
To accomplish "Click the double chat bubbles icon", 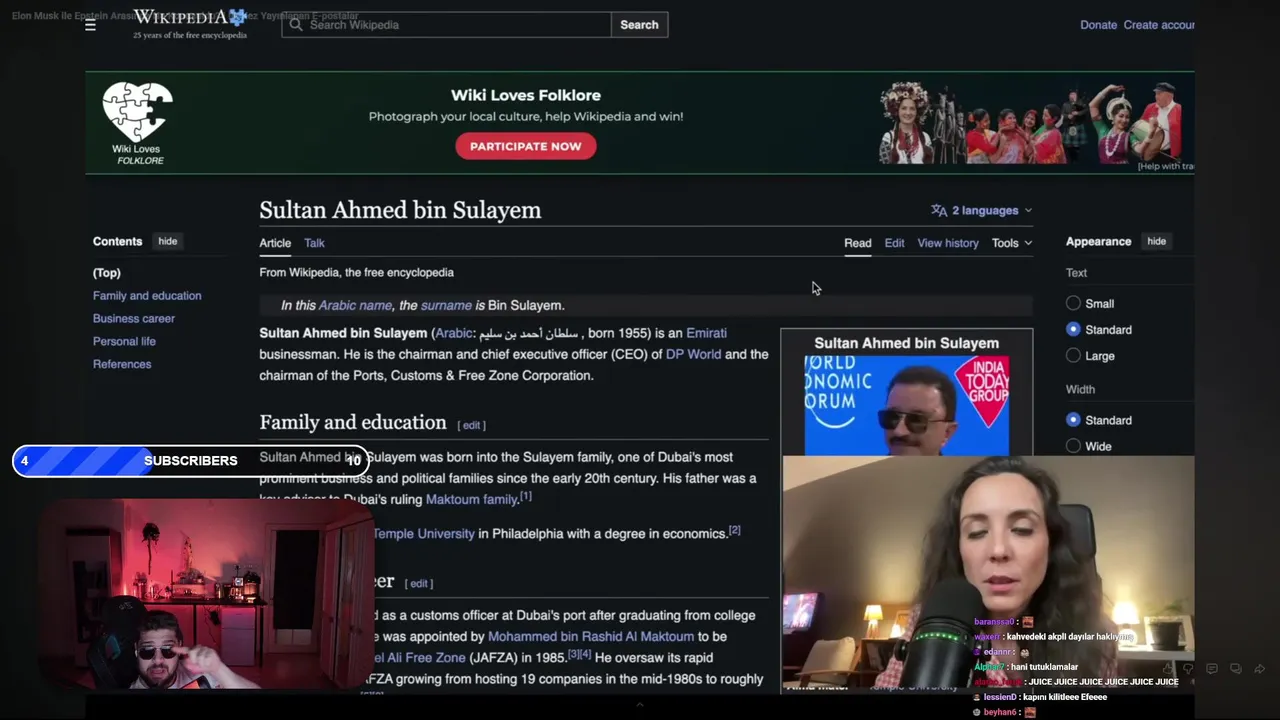I will point(1236,668).
